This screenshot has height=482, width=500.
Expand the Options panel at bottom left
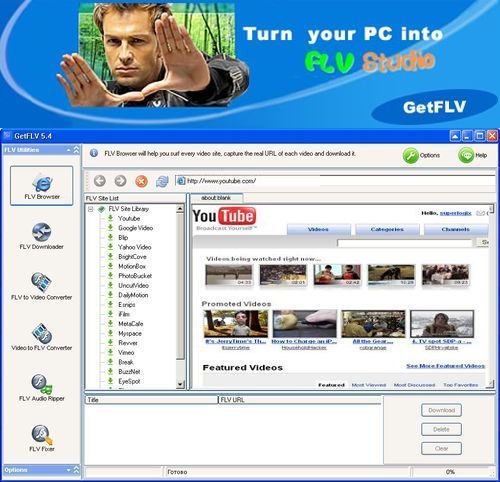[x=76, y=470]
